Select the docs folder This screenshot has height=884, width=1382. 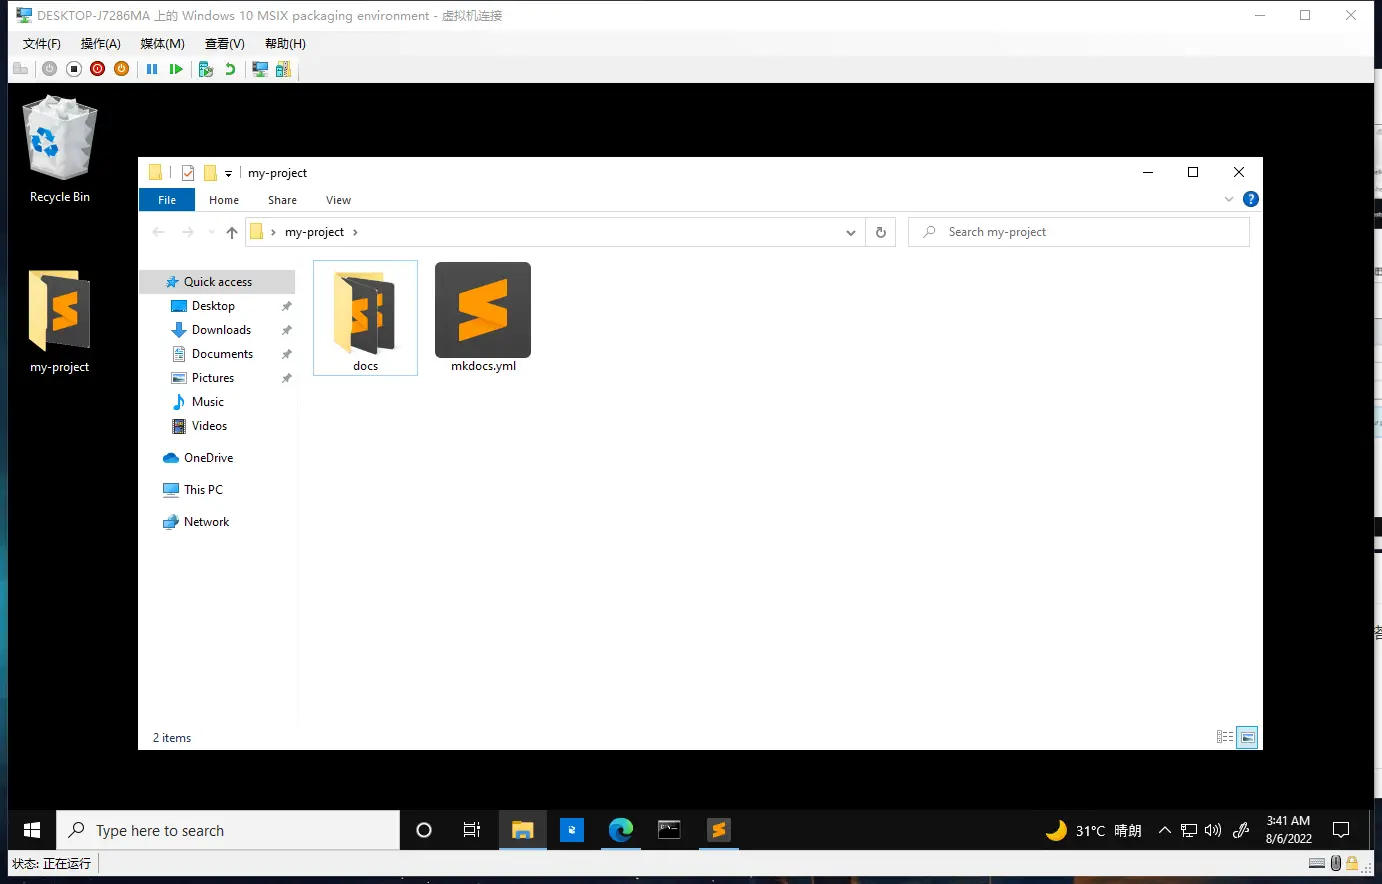click(365, 316)
